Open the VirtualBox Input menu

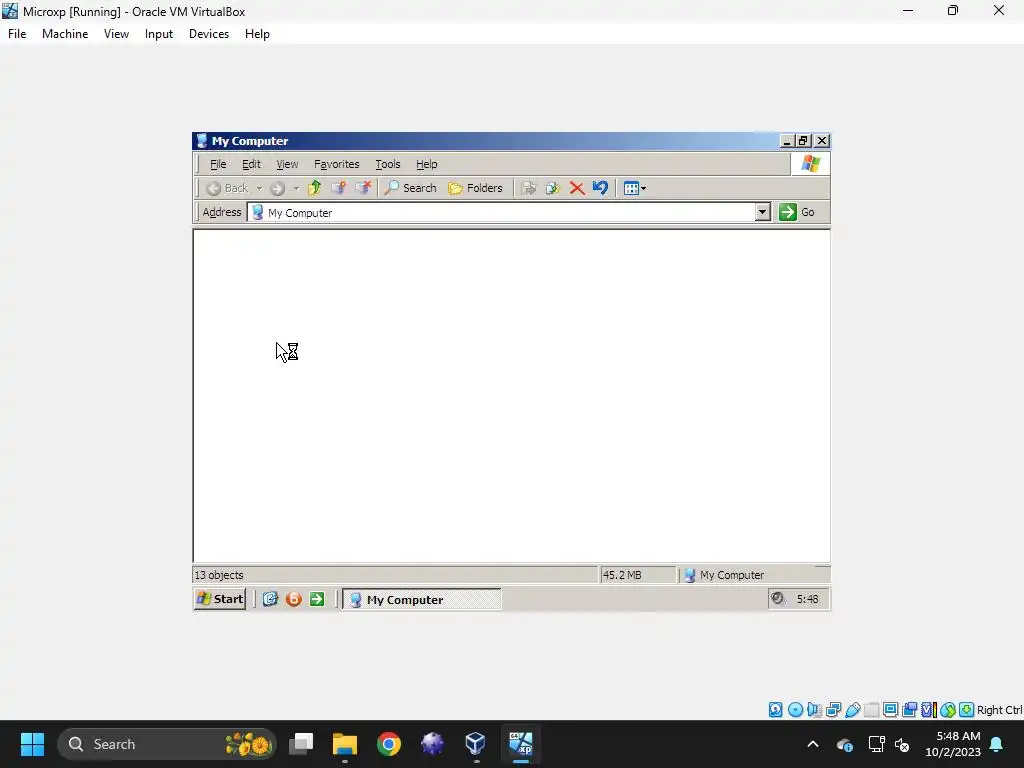[x=159, y=34]
